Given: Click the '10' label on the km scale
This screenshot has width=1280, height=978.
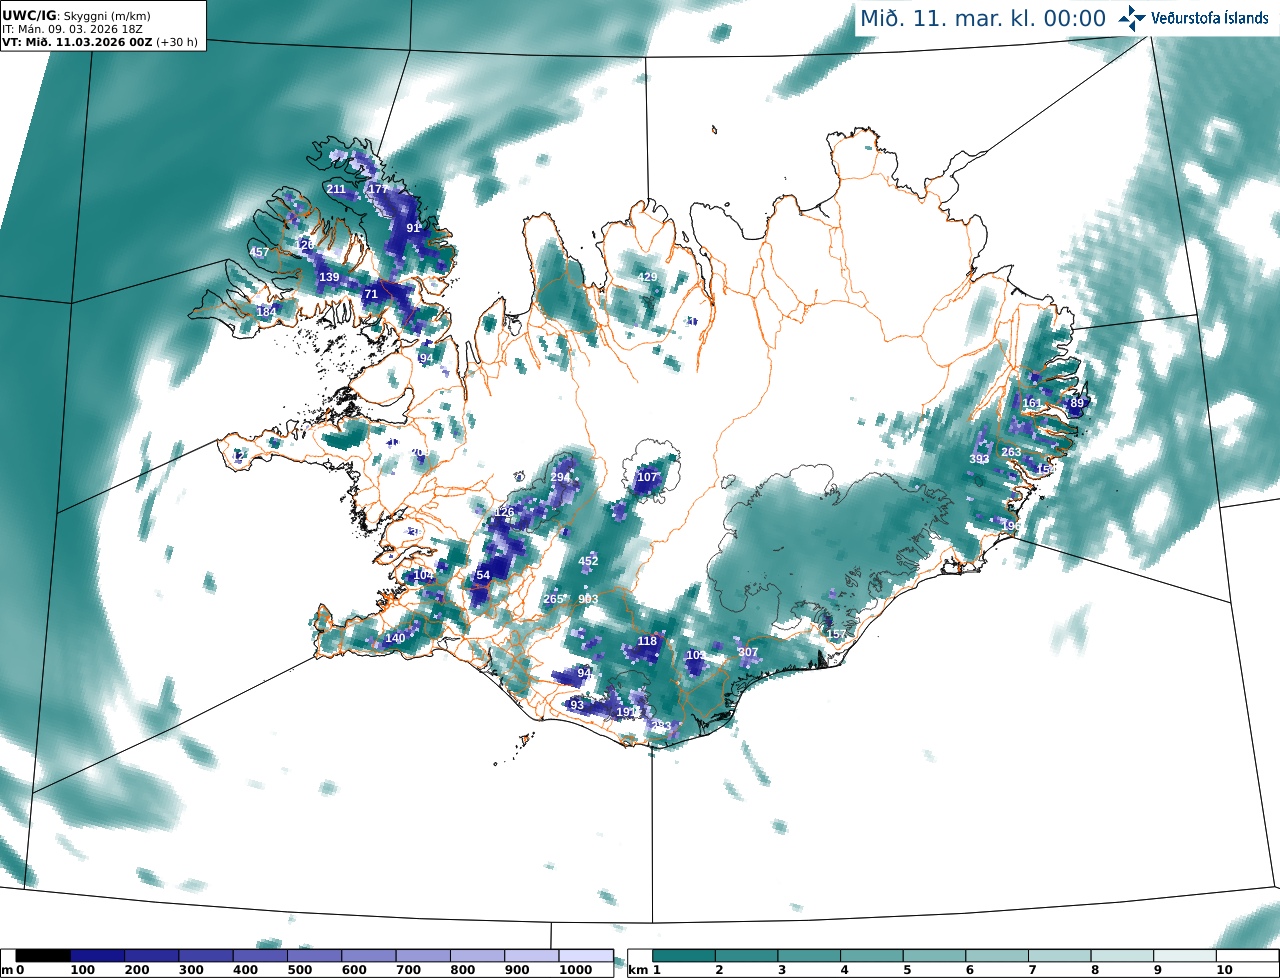Looking at the screenshot, I should pyautogui.click(x=1223, y=970).
